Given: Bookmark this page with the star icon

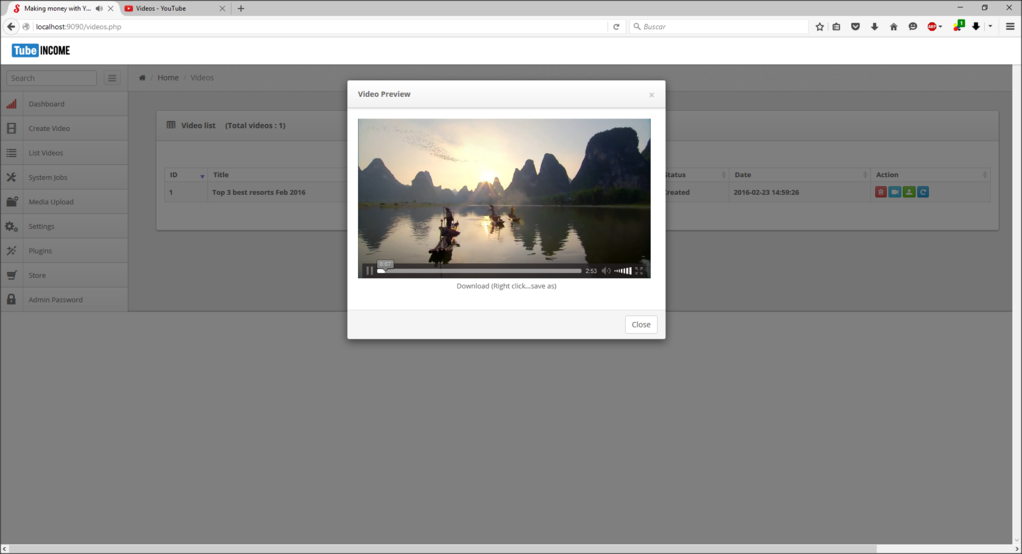Looking at the screenshot, I should pos(819,27).
